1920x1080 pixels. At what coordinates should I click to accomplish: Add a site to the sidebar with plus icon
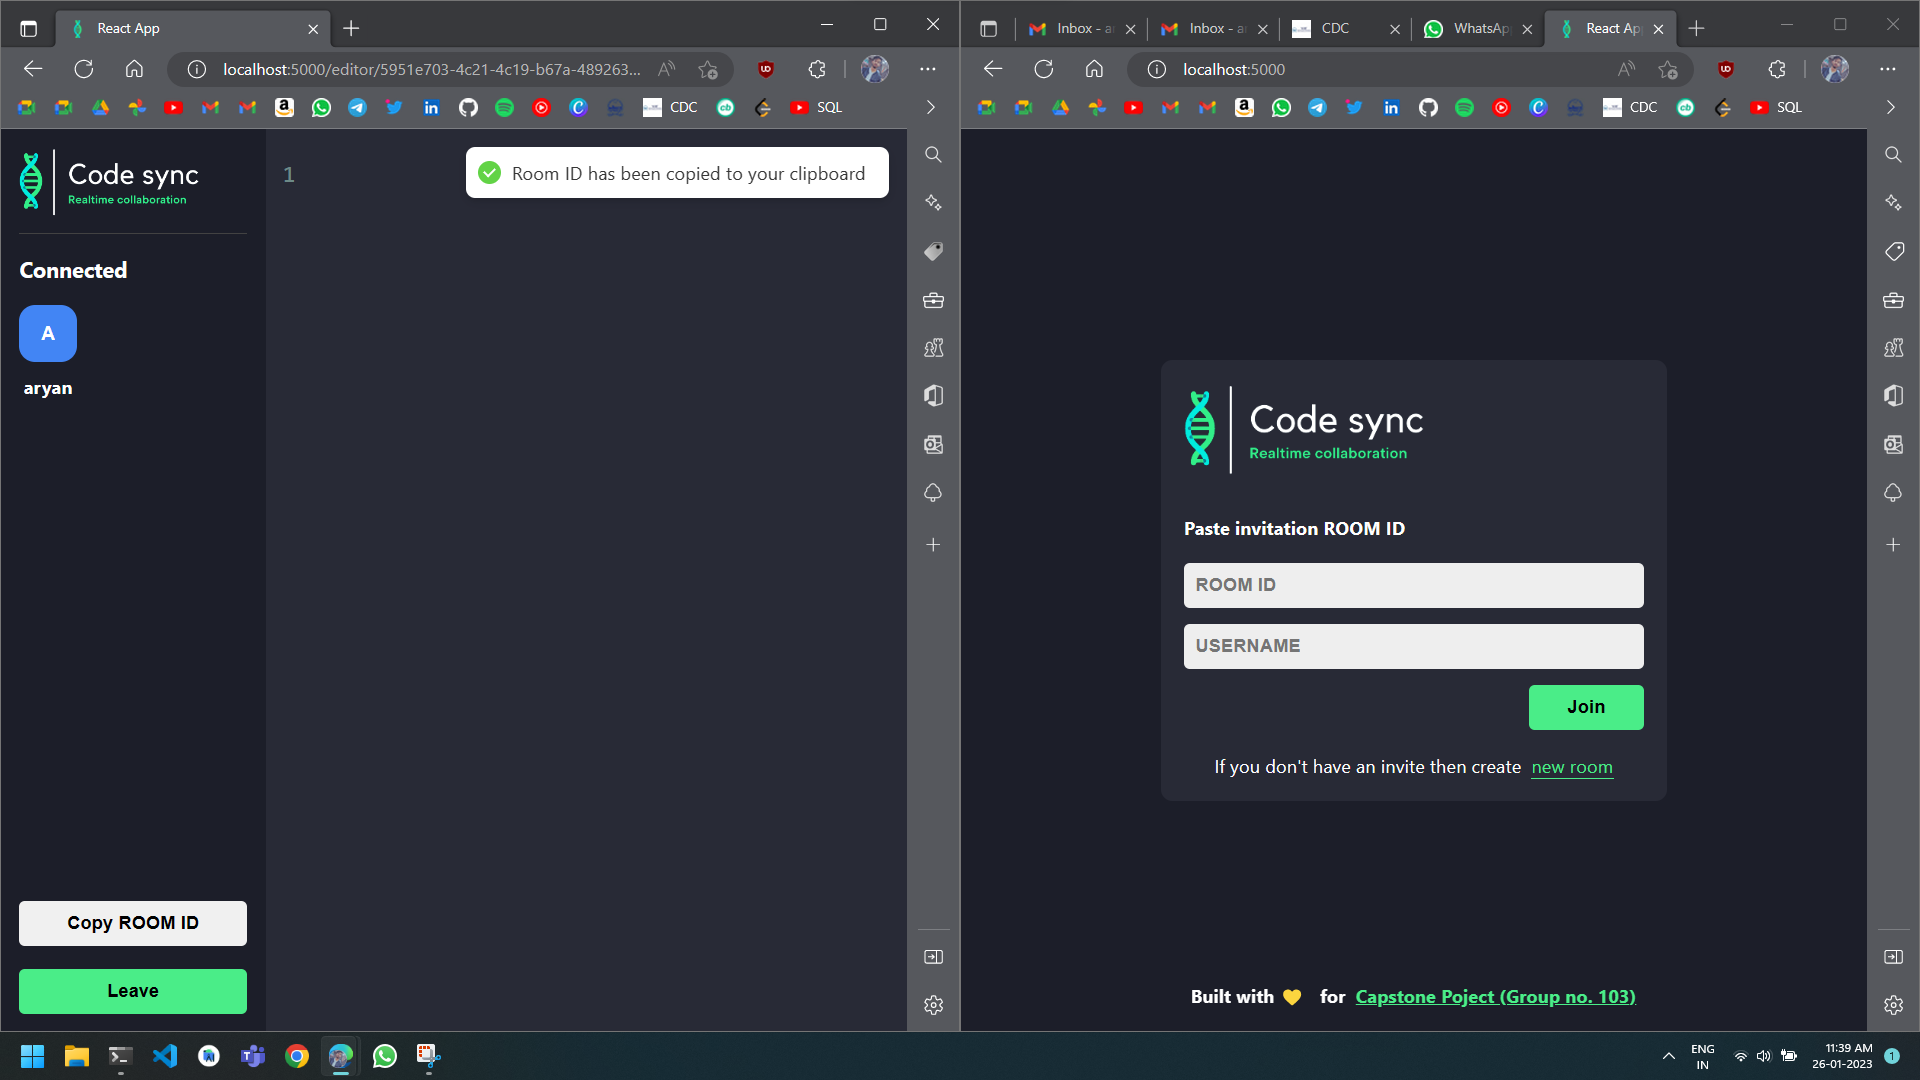click(x=933, y=545)
